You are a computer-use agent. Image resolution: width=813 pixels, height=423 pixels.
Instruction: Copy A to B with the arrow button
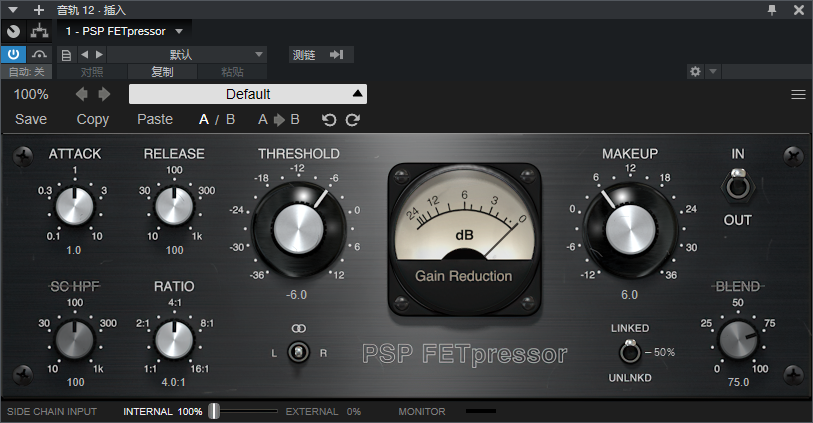point(279,120)
